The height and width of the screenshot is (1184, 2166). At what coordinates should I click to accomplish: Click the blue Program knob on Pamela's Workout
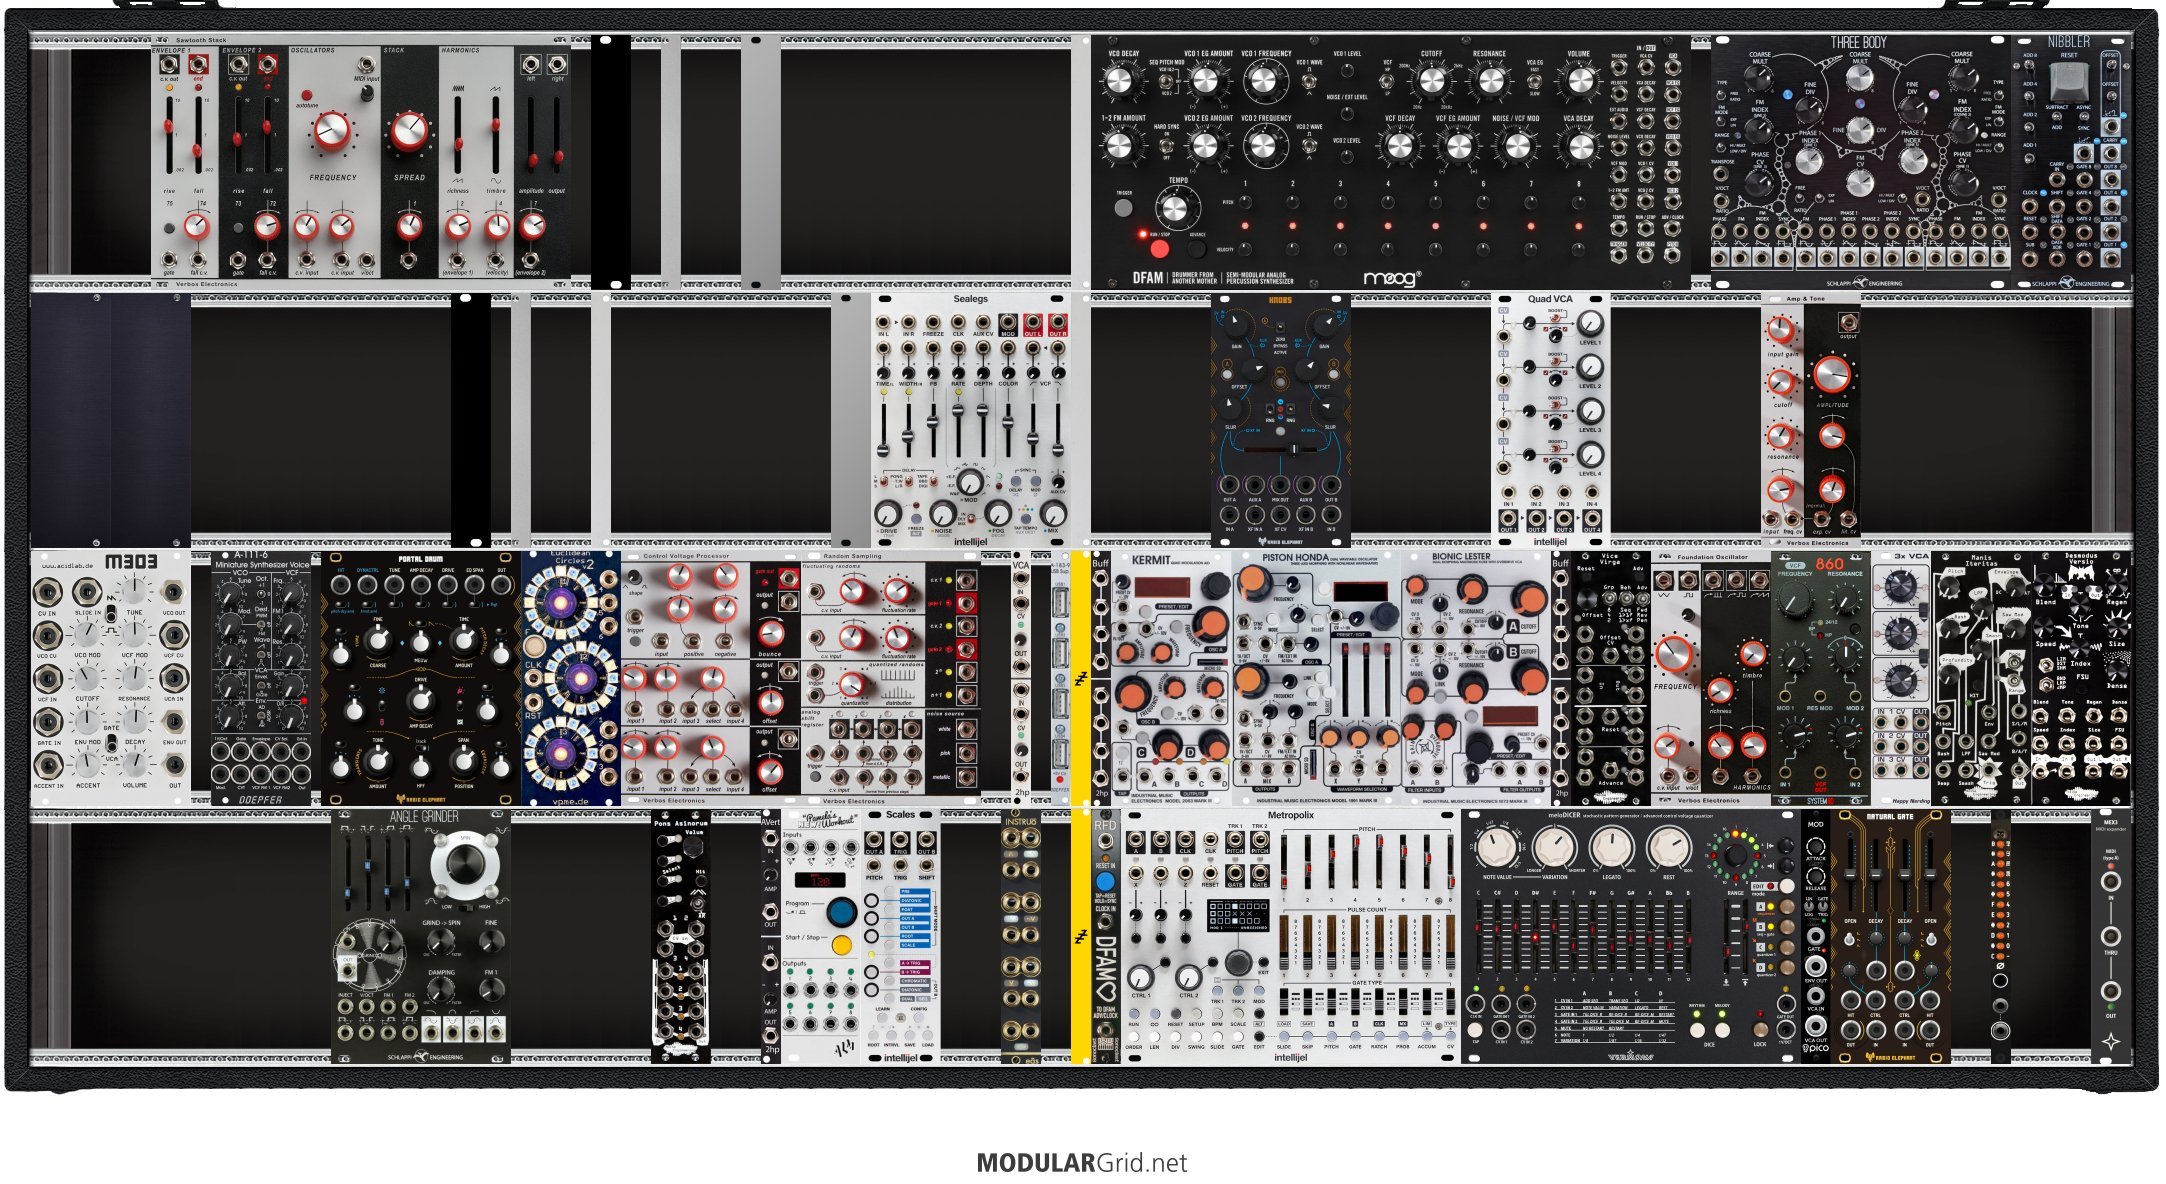pyautogui.click(x=841, y=911)
